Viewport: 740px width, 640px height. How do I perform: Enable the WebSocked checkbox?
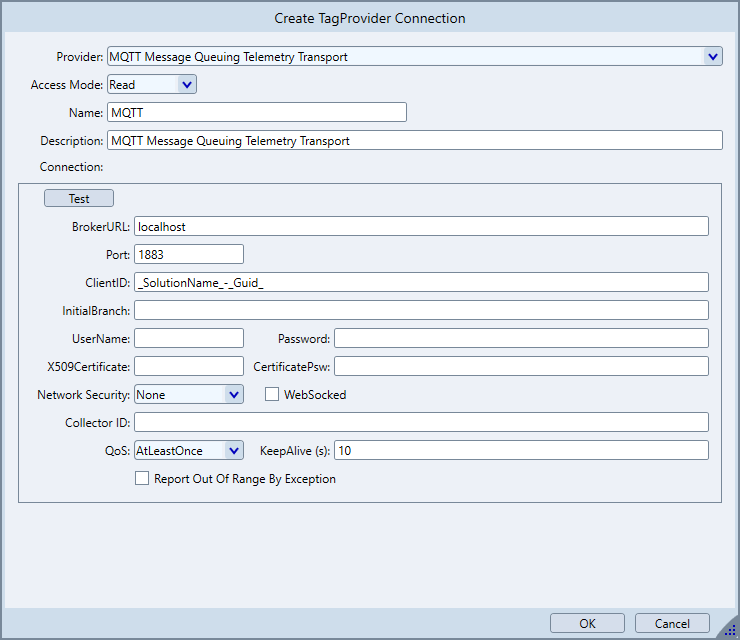click(x=272, y=395)
